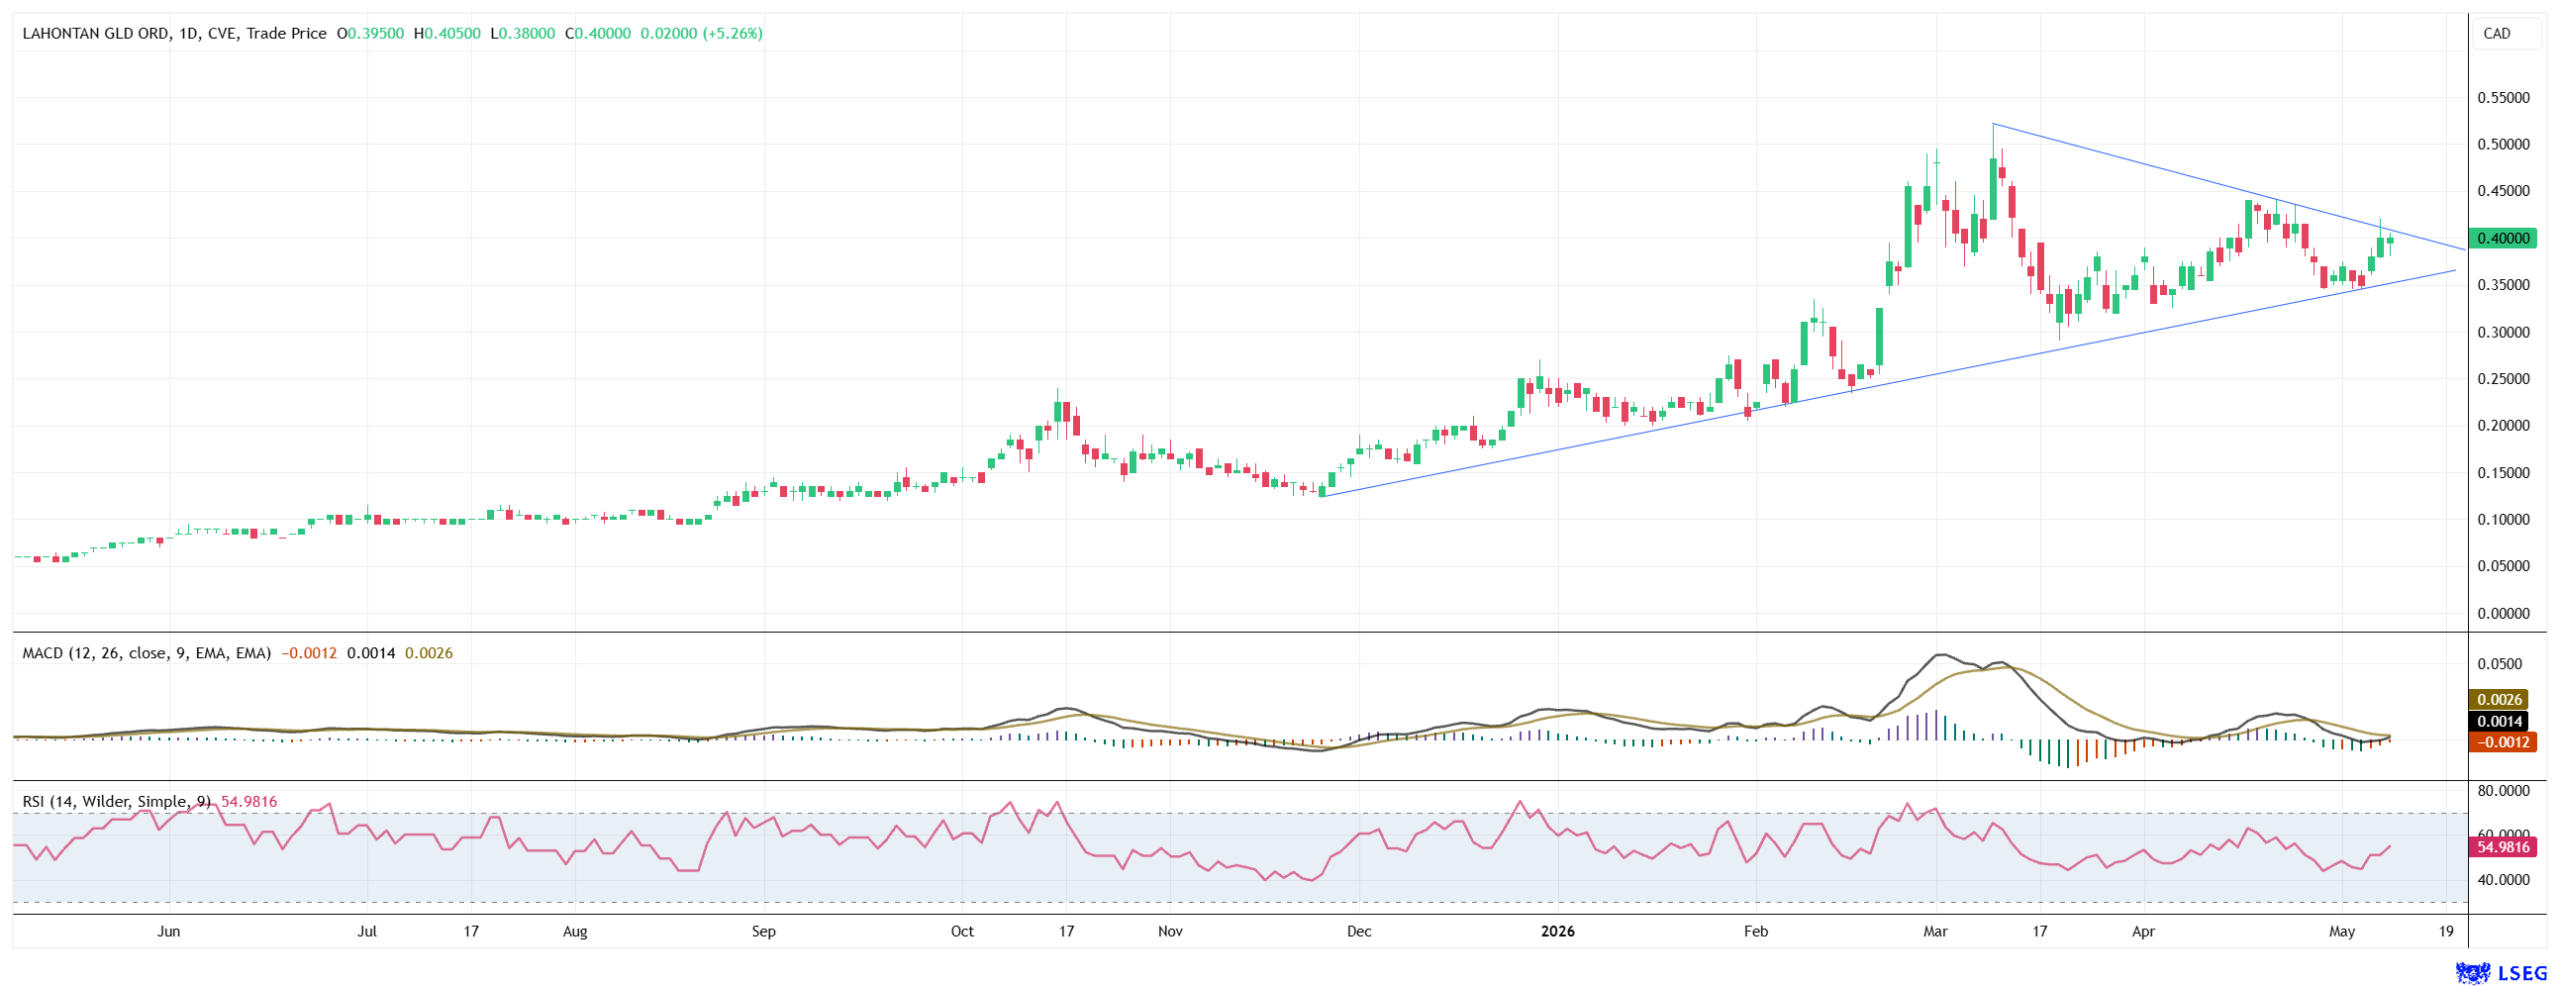Click the Nov date label

point(1170,931)
